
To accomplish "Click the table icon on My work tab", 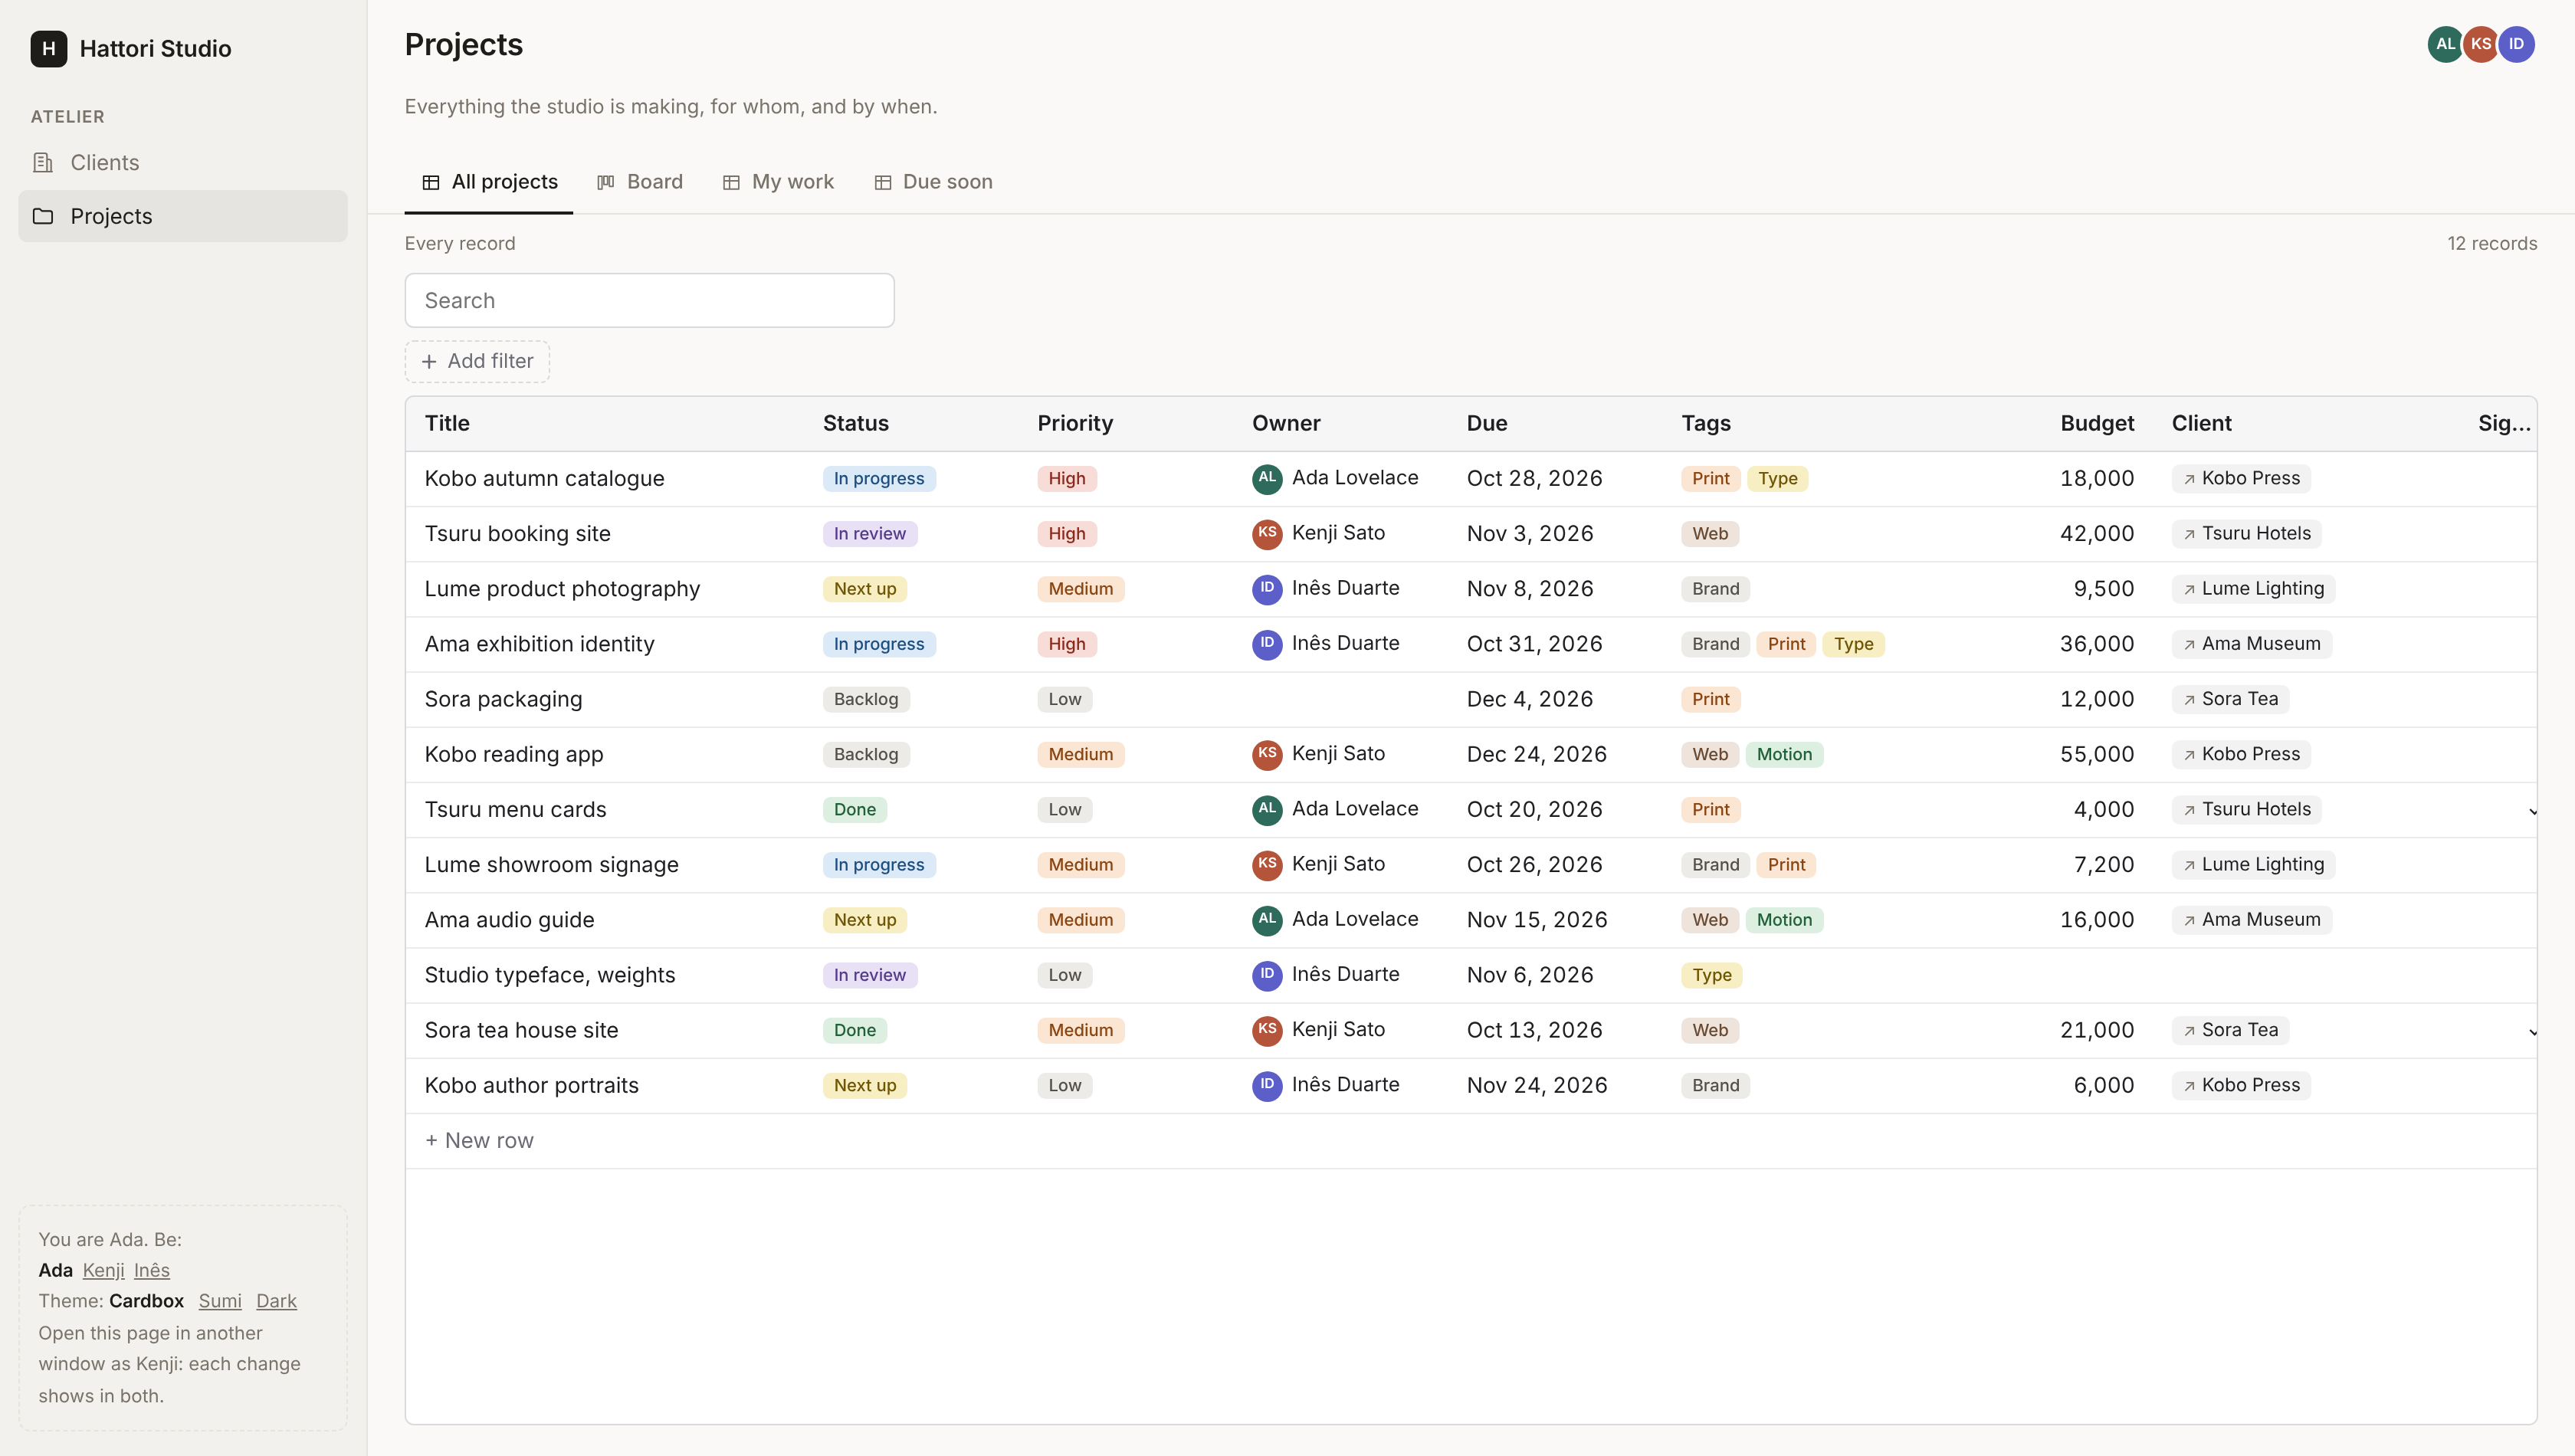I will [x=731, y=182].
